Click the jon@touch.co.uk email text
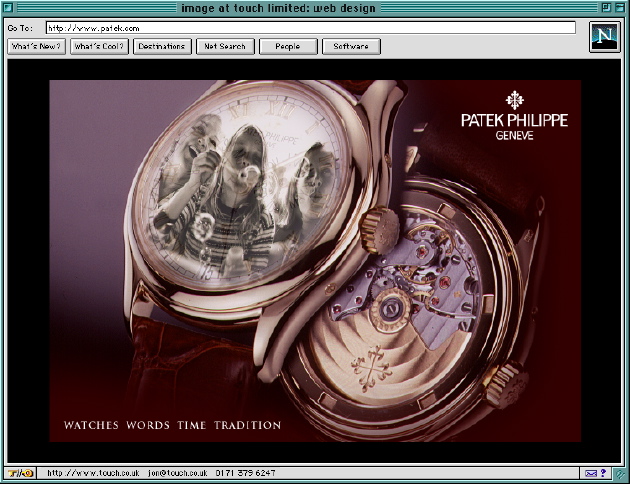The height and width of the screenshot is (484, 630). [178, 473]
